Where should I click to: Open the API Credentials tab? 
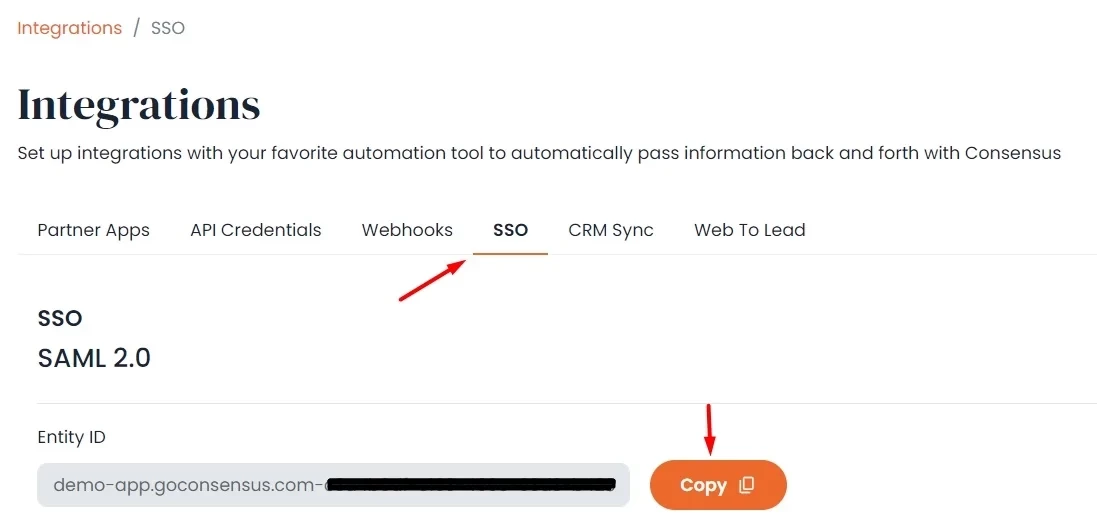point(255,230)
